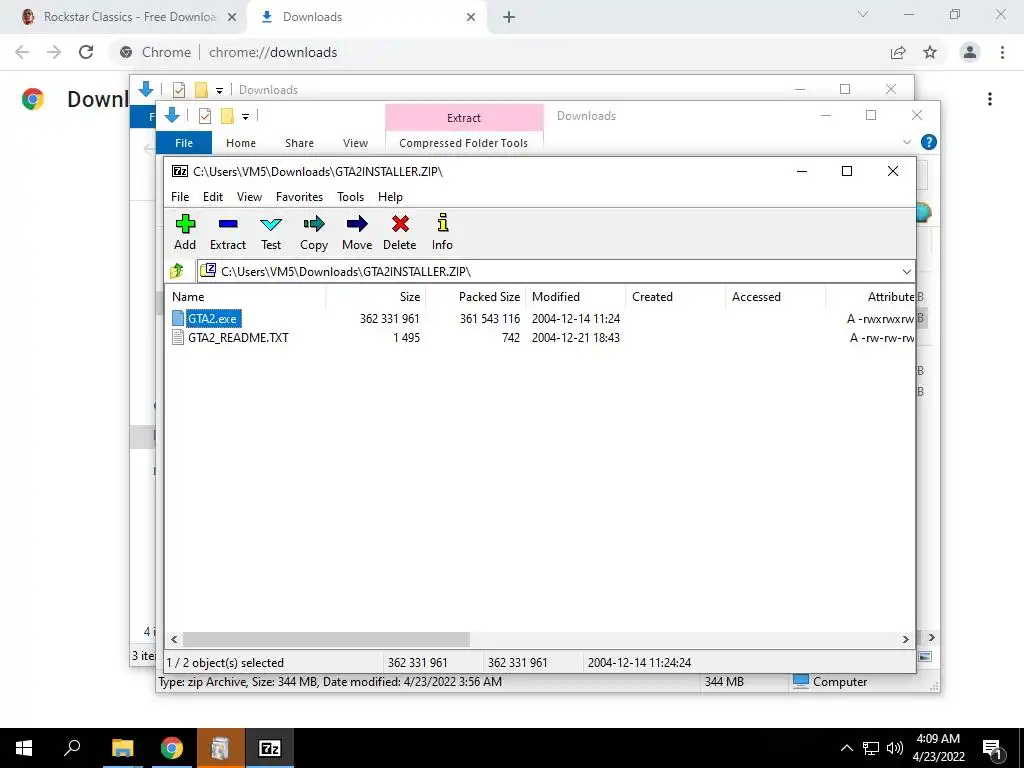Click the back Explorer window's quick access dropdown
Viewport: 1024px width, 768px height.
[x=219, y=91]
